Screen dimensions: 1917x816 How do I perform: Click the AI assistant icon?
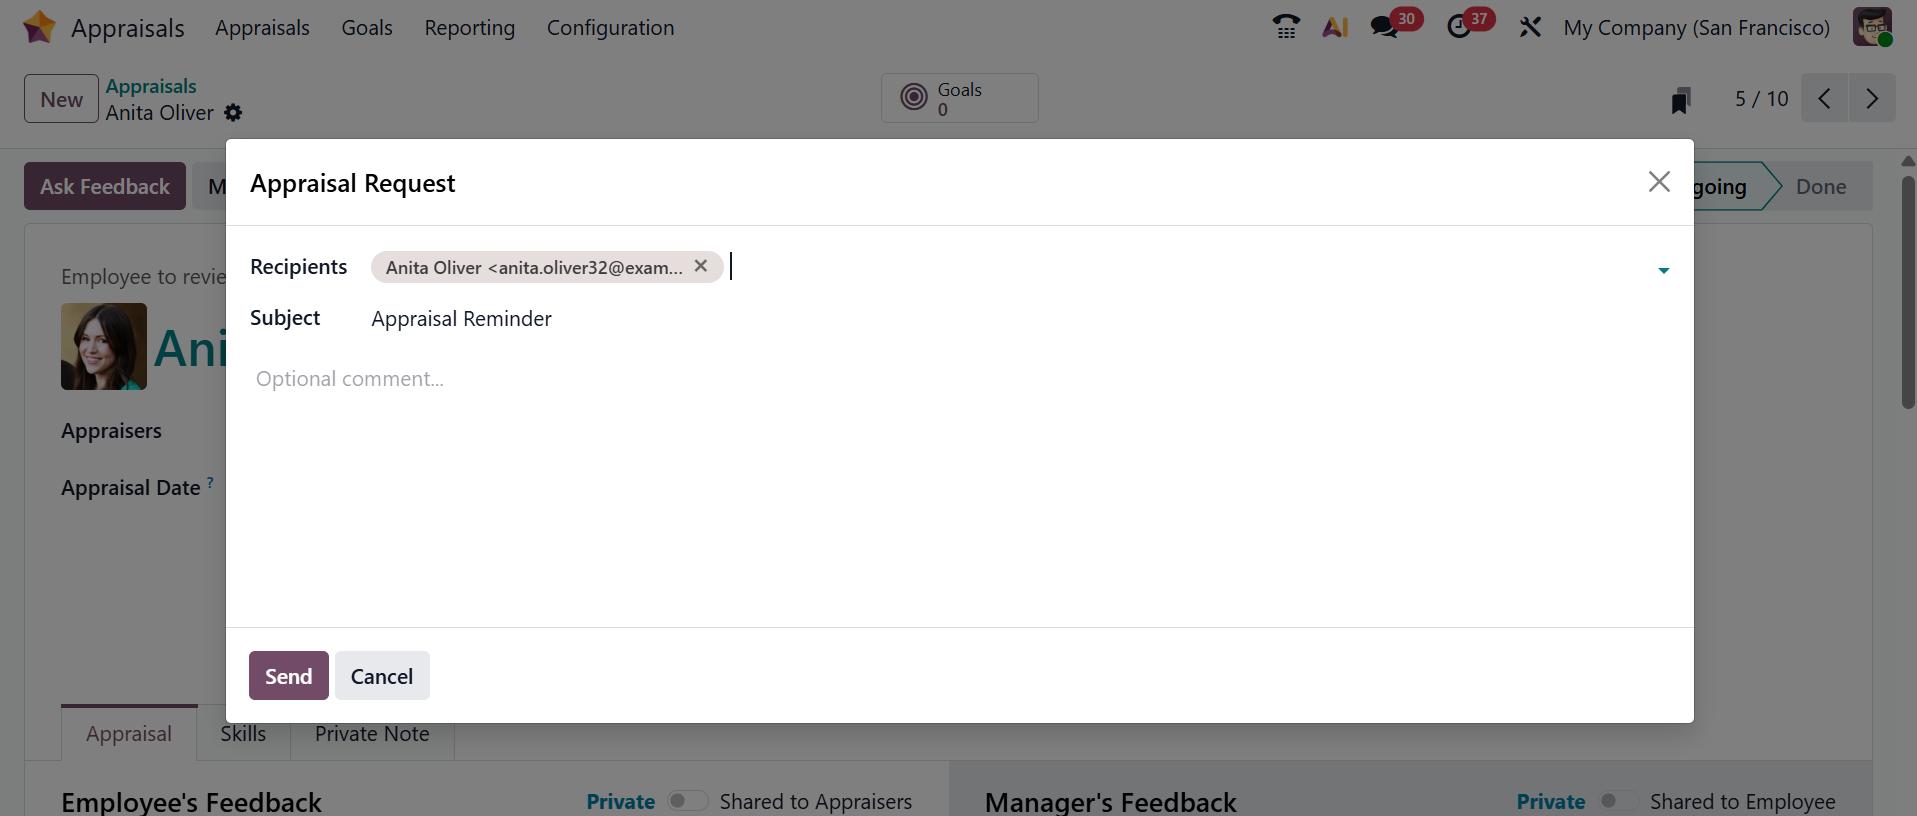[1335, 27]
